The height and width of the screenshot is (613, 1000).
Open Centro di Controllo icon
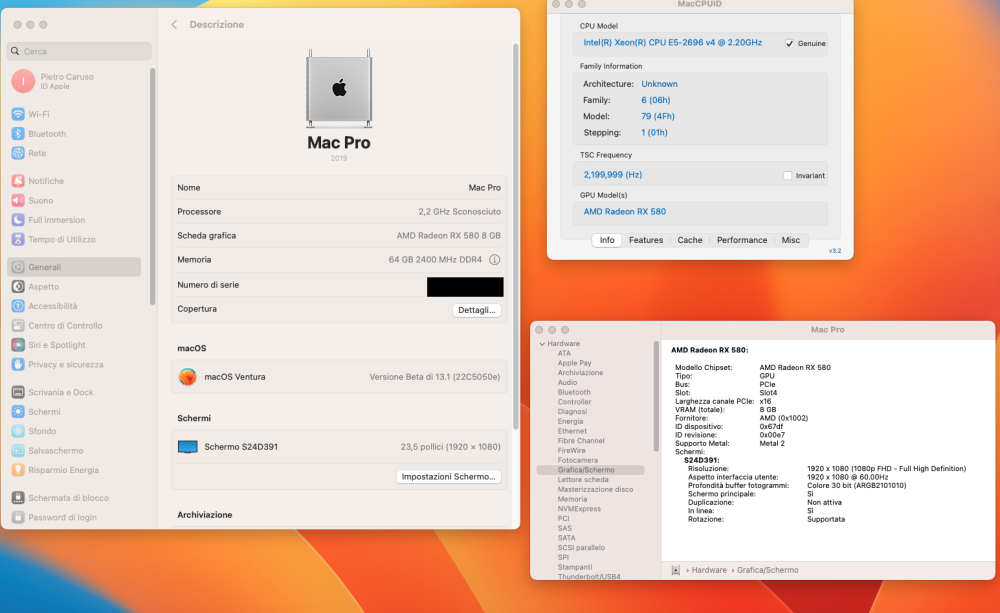pyautogui.click(x=18, y=325)
